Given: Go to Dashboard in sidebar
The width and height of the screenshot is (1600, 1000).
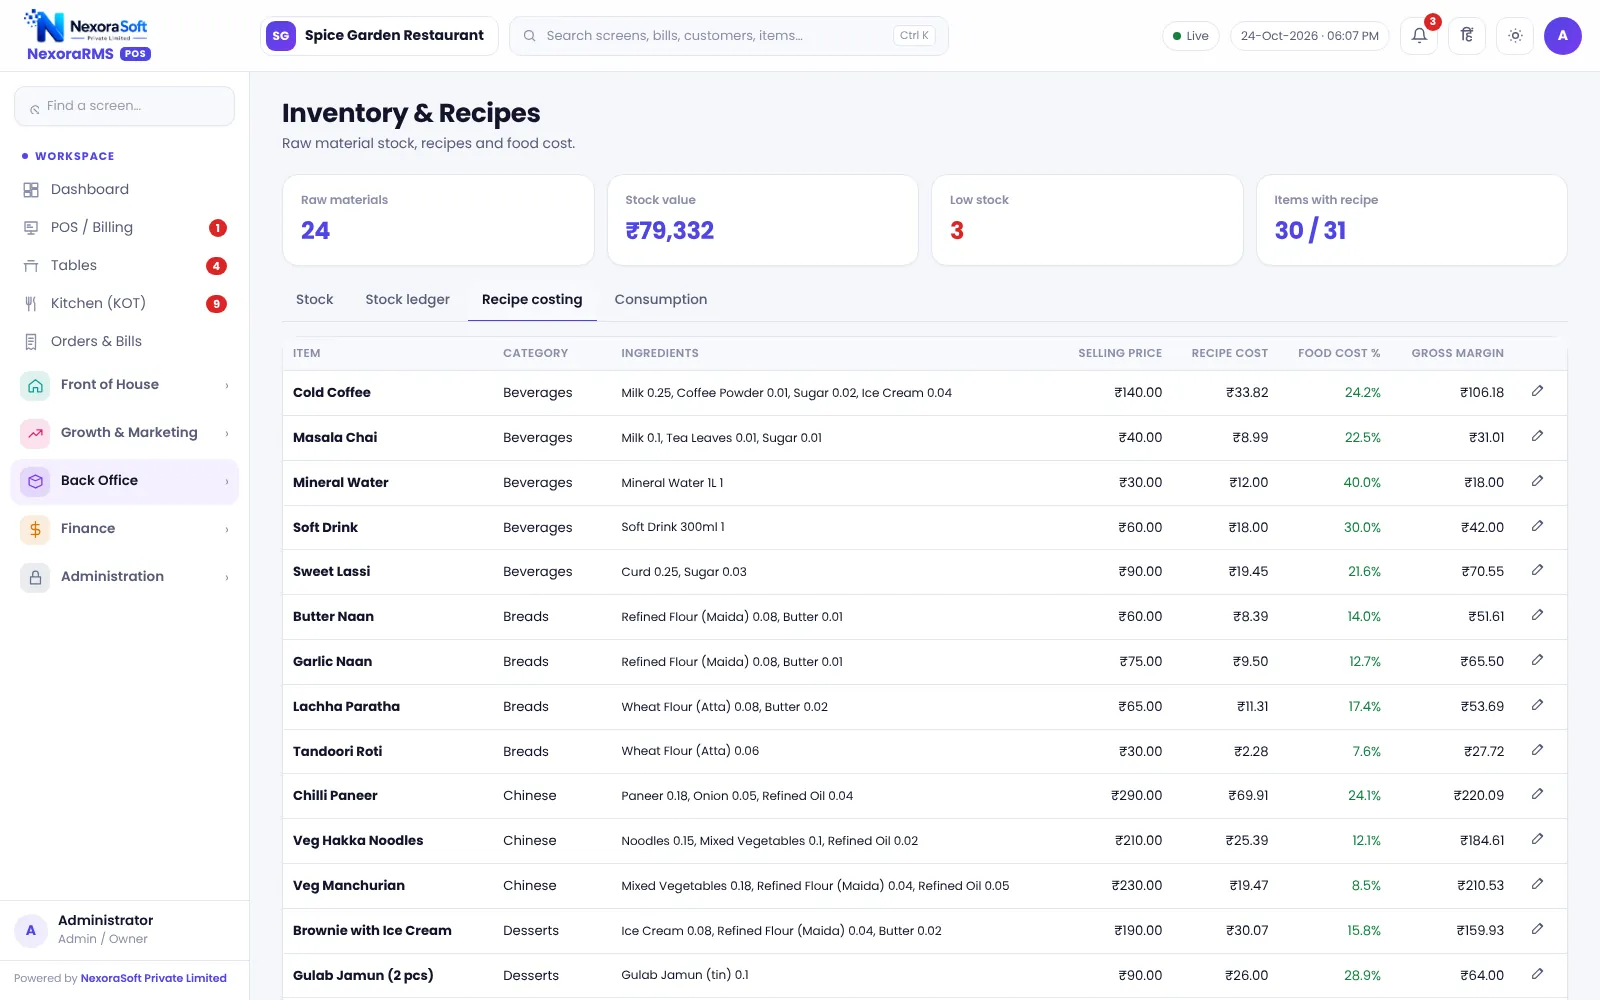Looking at the screenshot, I should pyautogui.click(x=125, y=189).
